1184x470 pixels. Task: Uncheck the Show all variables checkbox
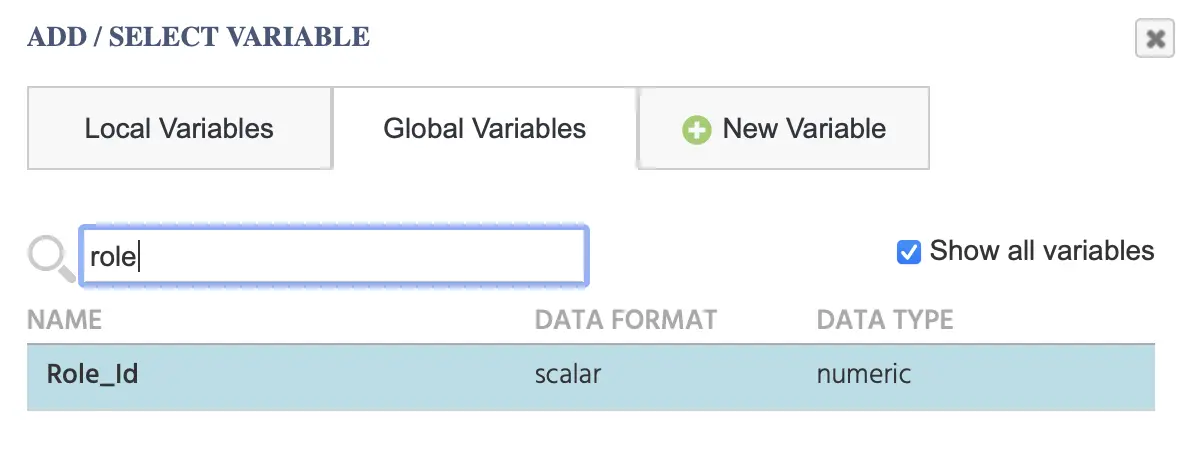(908, 252)
